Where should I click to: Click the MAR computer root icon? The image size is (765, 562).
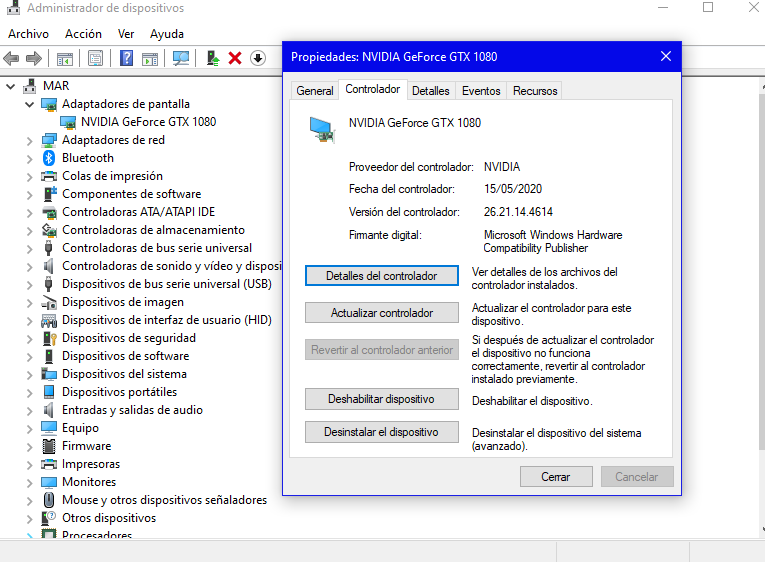(x=30, y=86)
